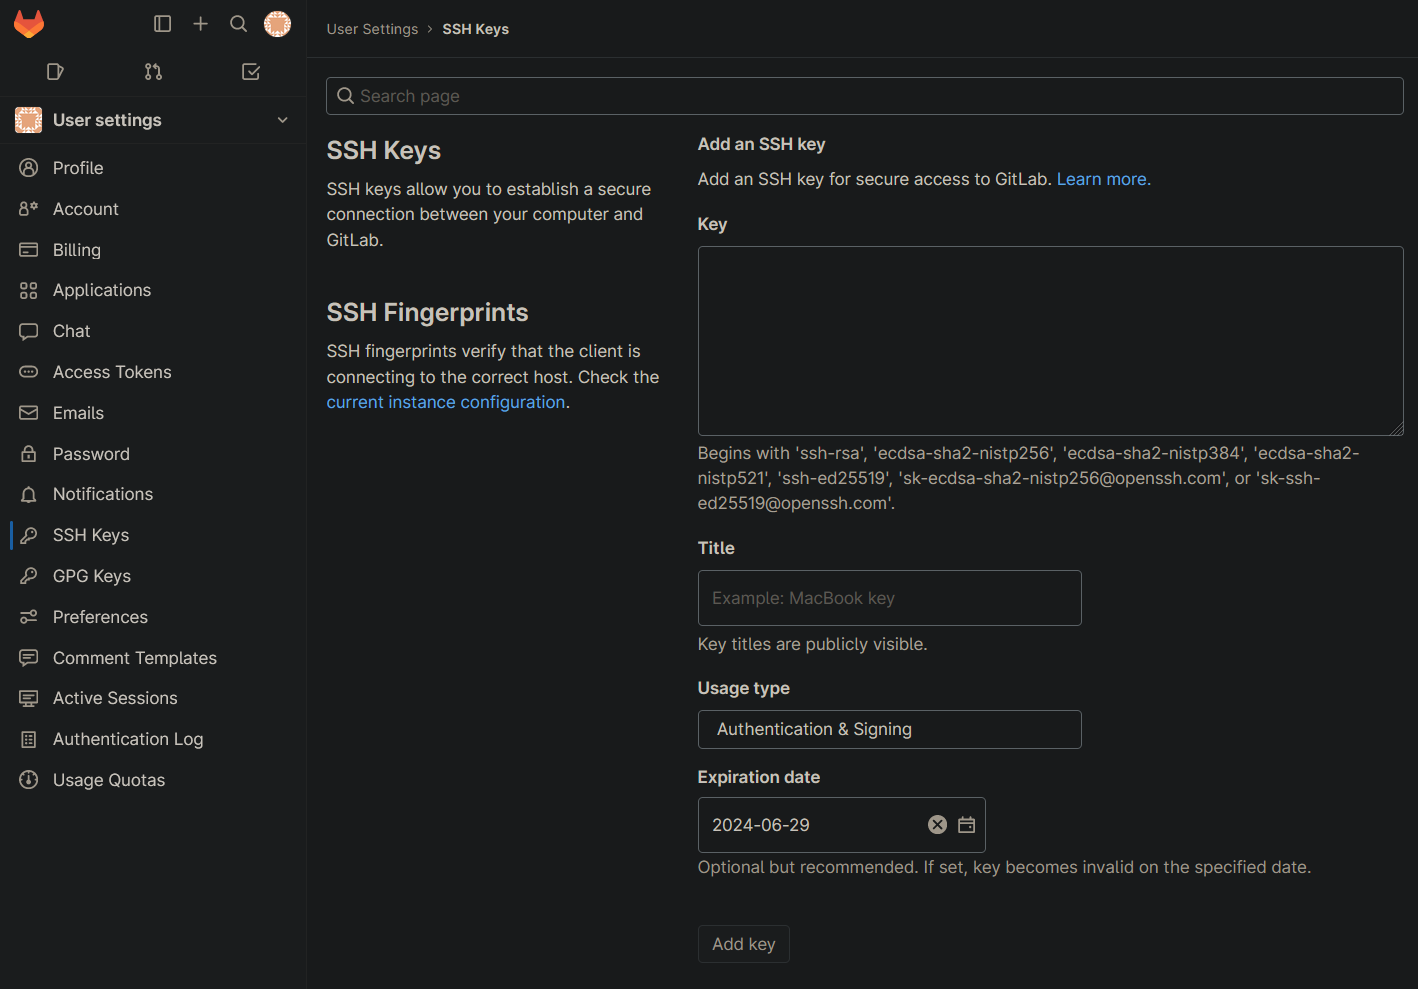This screenshot has height=989, width=1418.
Task: Click the Key text area
Action: 1050,341
